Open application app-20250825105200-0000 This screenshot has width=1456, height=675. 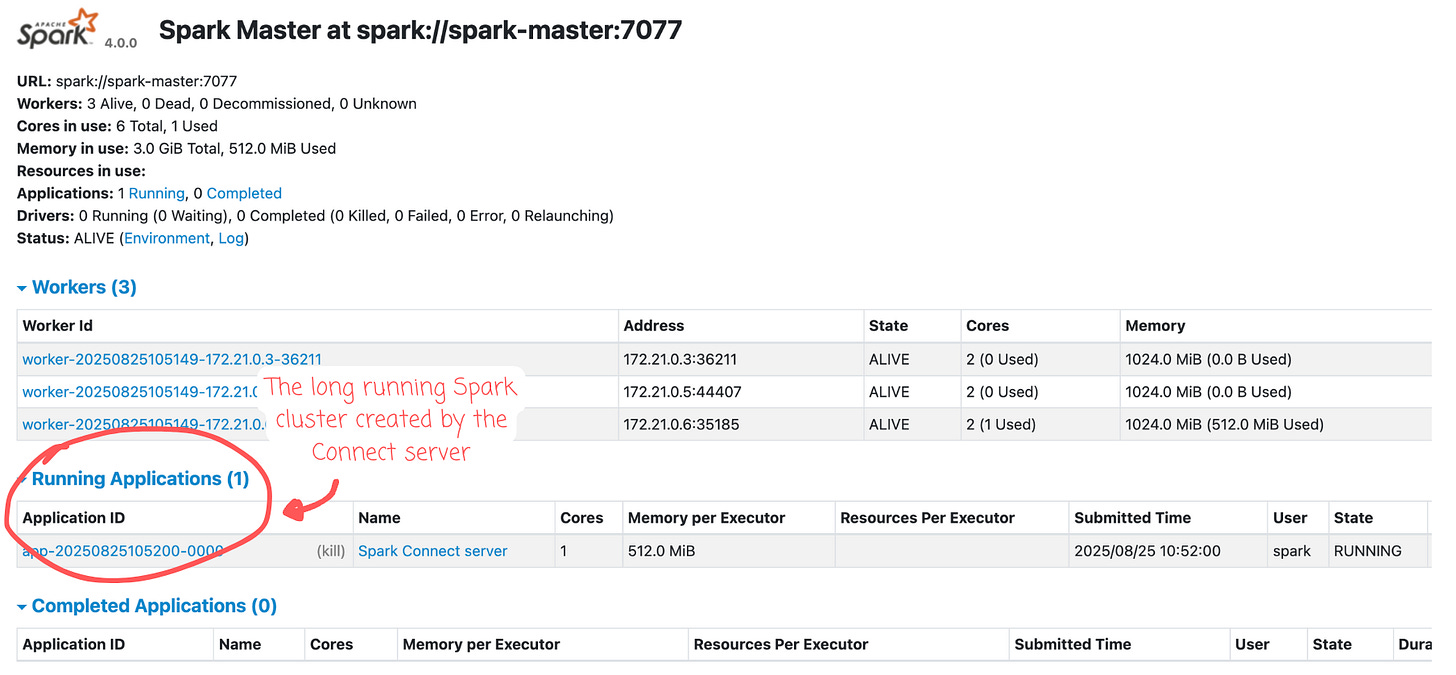pyautogui.click(x=123, y=551)
